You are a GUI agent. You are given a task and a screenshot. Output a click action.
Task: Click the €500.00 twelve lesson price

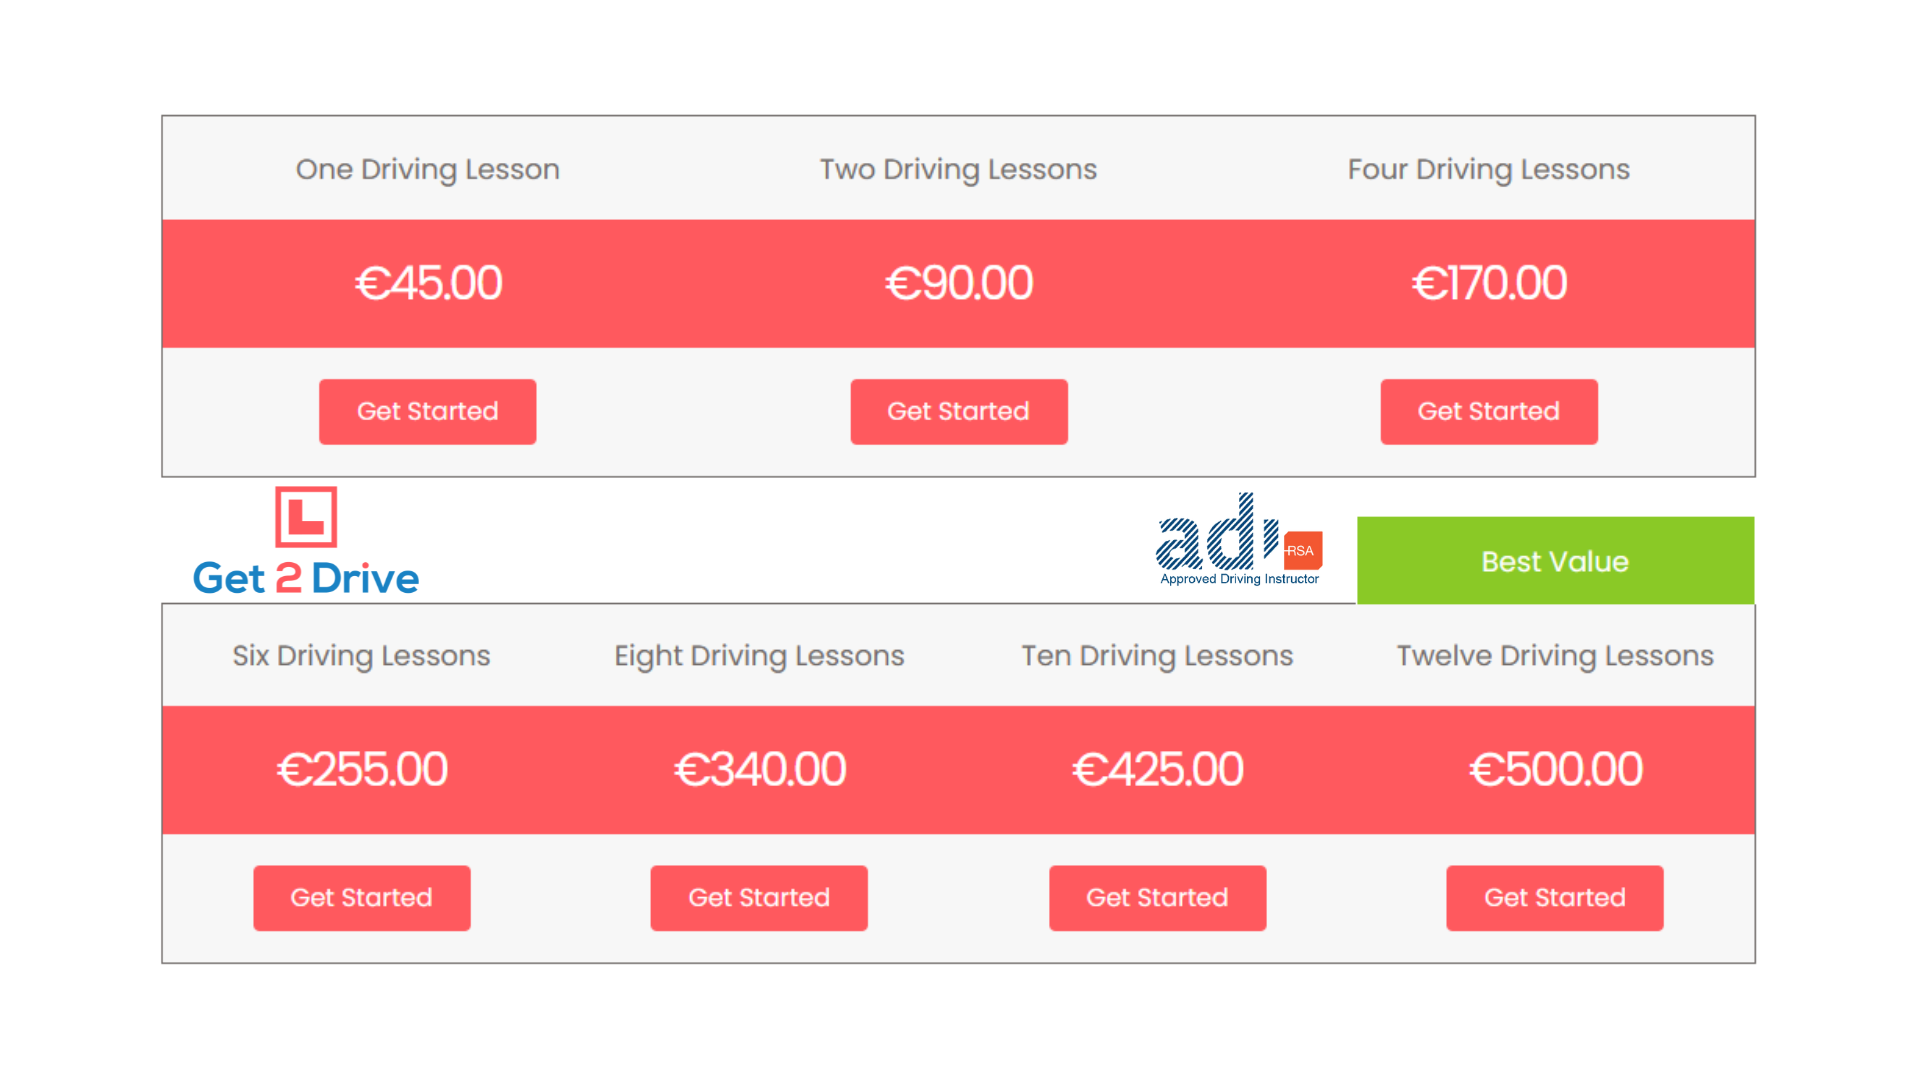(x=1554, y=769)
